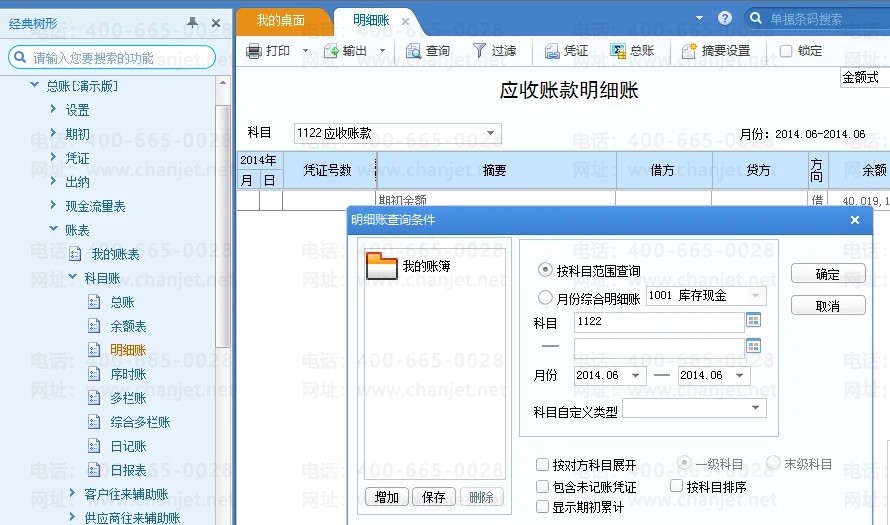This screenshot has height=525, width=890.
Task: Click the 增加 button
Action: point(387,497)
